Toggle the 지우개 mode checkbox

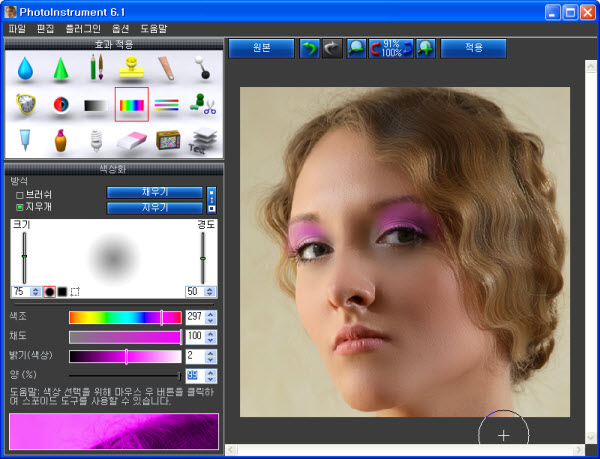(20, 207)
